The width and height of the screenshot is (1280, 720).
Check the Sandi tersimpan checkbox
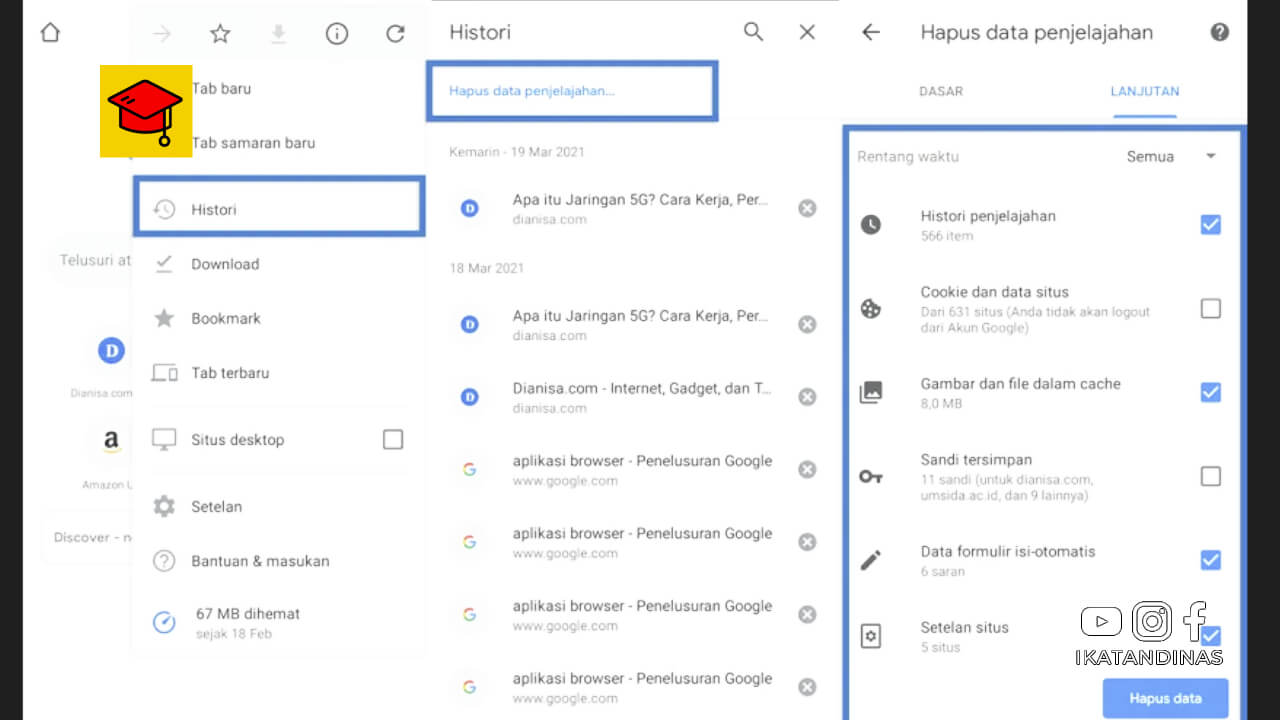1211,476
